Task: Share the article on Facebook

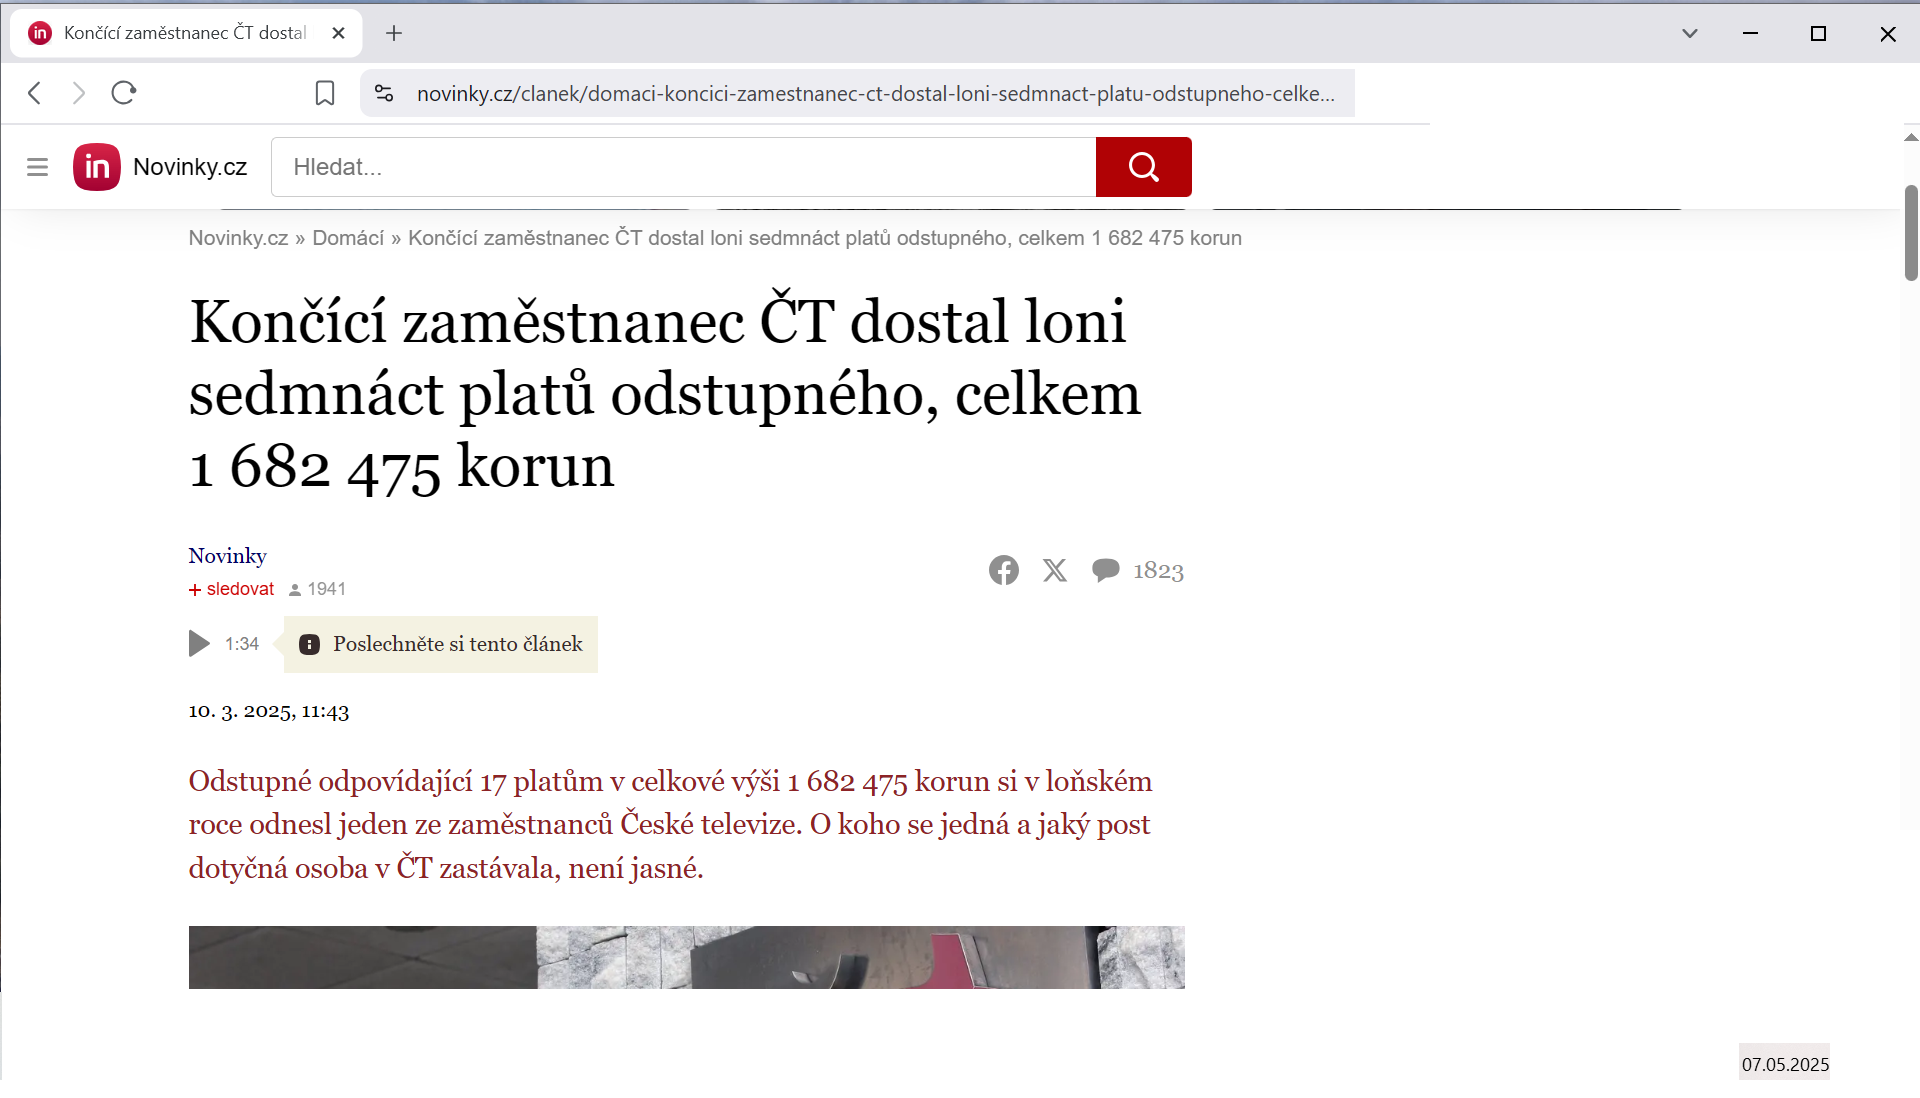Action: [x=1004, y=570]
